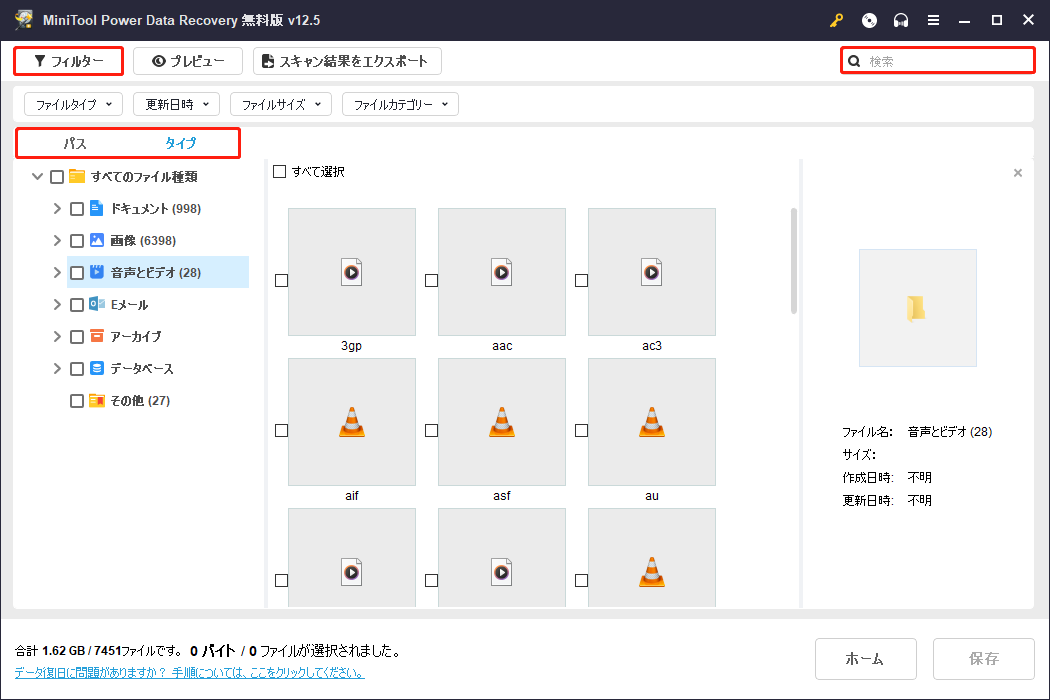Expand the ドキュメント tree node
The height and width of the screenshot is (700, 1050).
[x=57, y=208]
